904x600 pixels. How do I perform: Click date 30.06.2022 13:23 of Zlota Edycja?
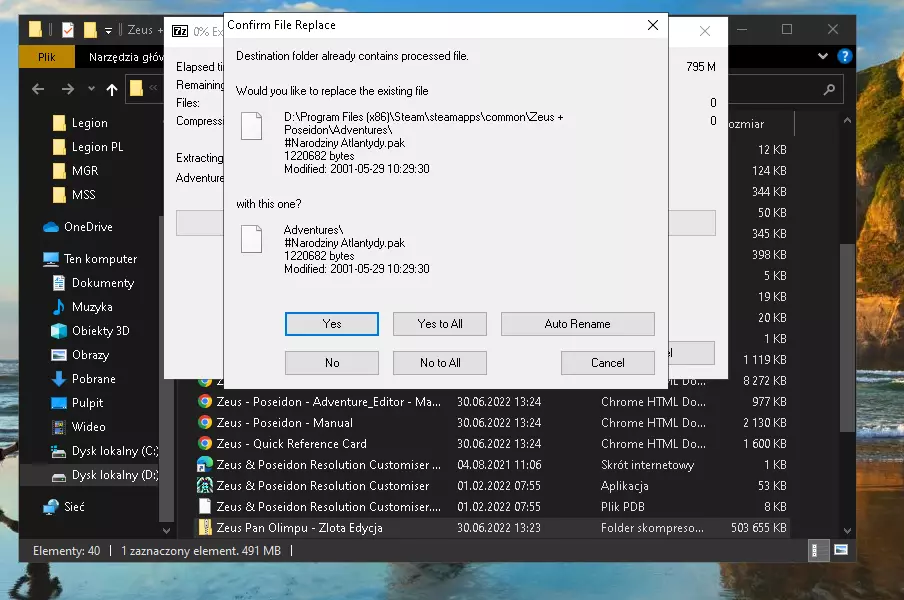pyautogui.click(x=499, y=527)
